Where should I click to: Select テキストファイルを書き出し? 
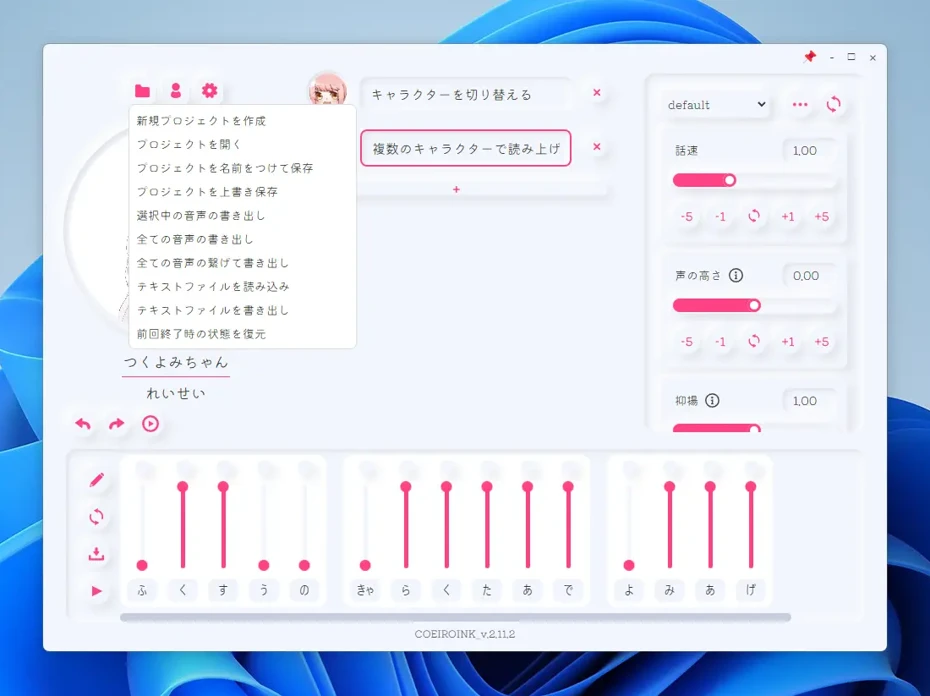point(242,310)
